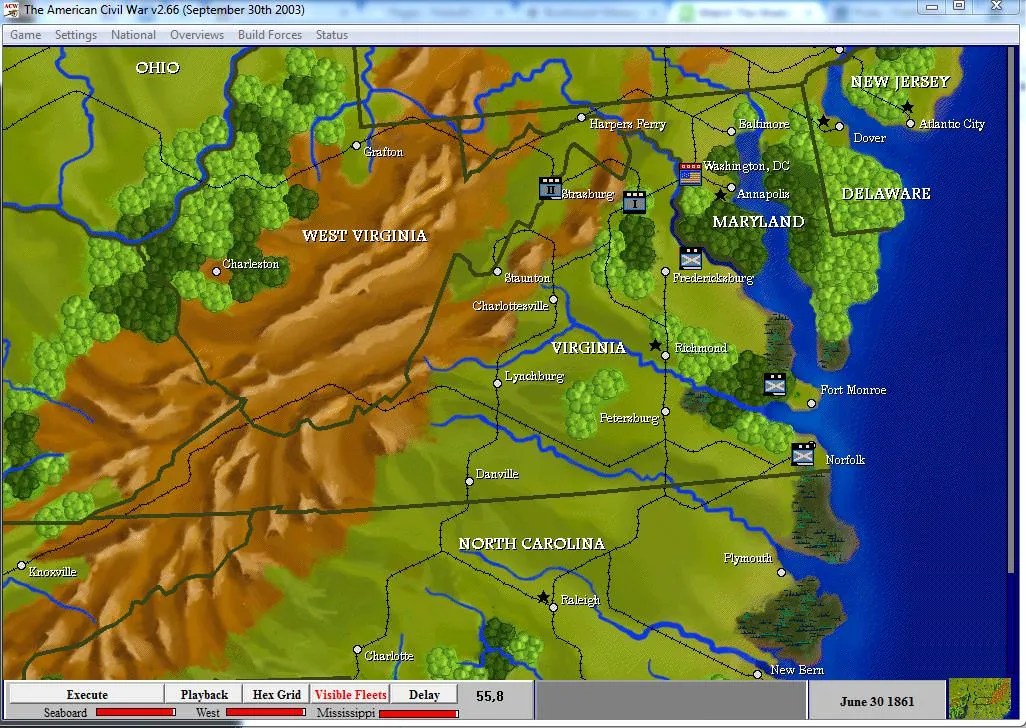
Task: Click the Danville city dot
Action: coord(469,481)
